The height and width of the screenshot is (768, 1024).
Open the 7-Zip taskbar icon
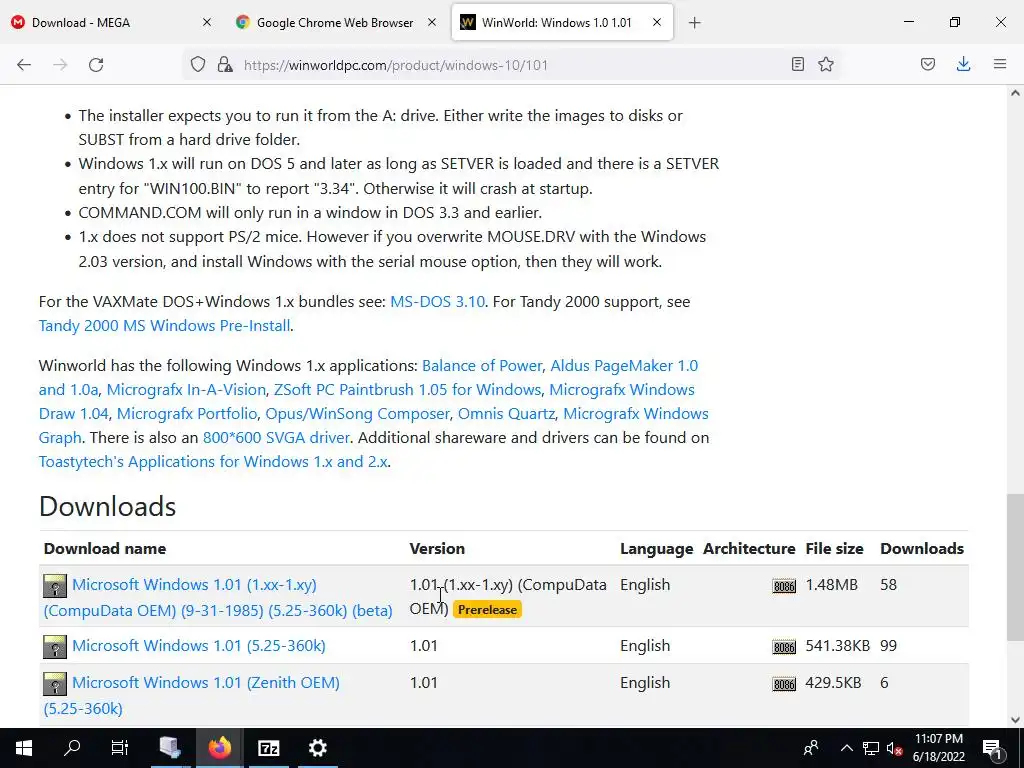268,748
